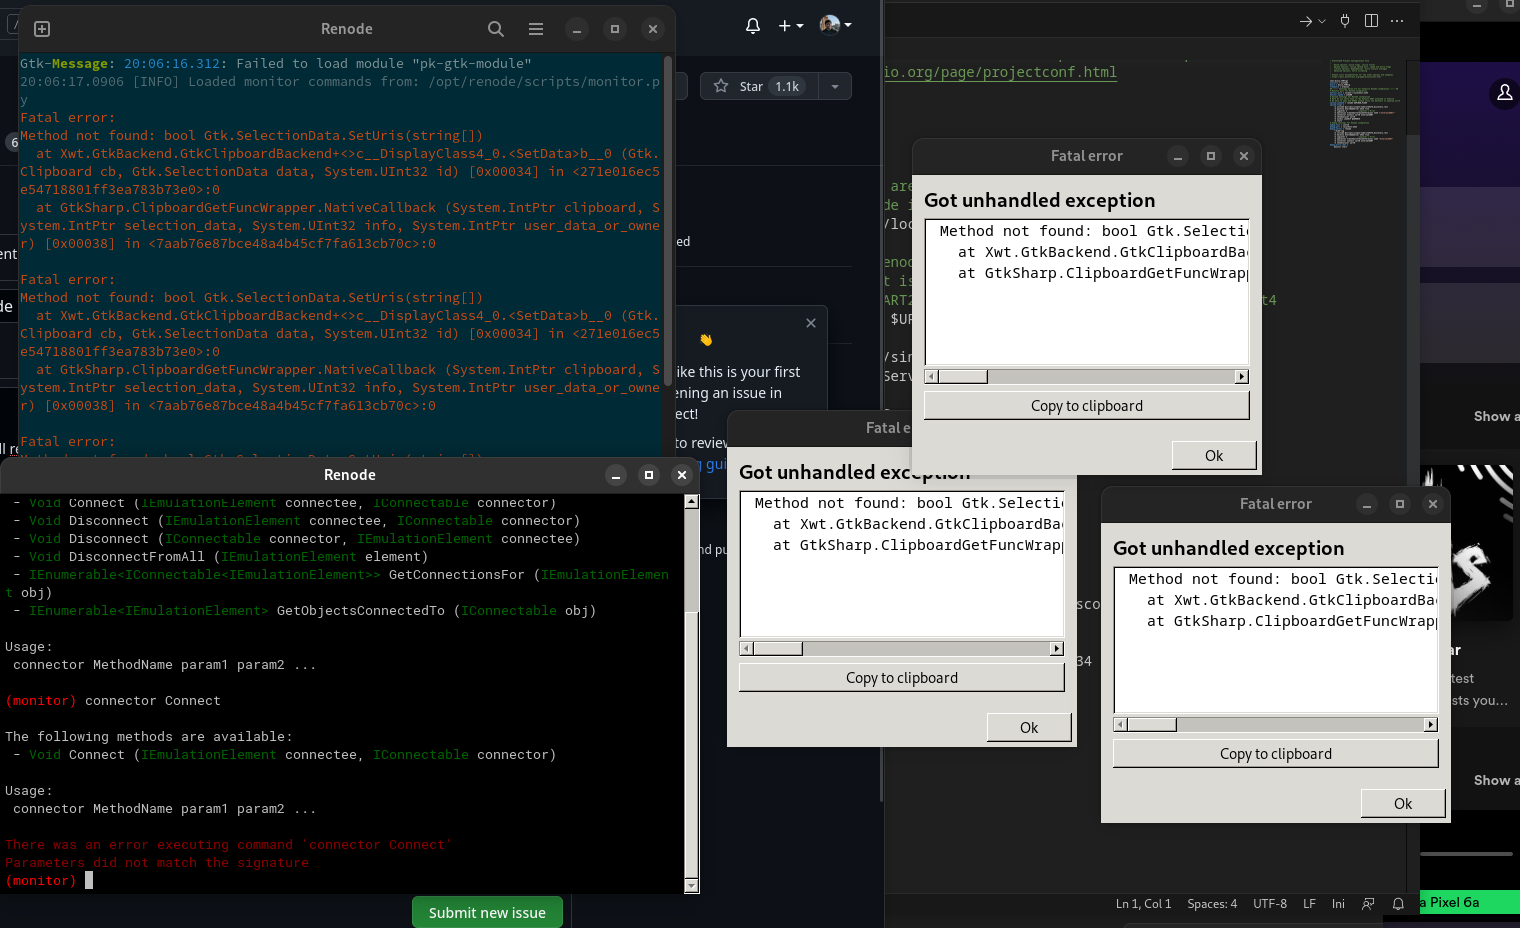Click the plug icon in editor toolbar
The width and height of the screenshot is (1520, 928).
pos(1345,21)
